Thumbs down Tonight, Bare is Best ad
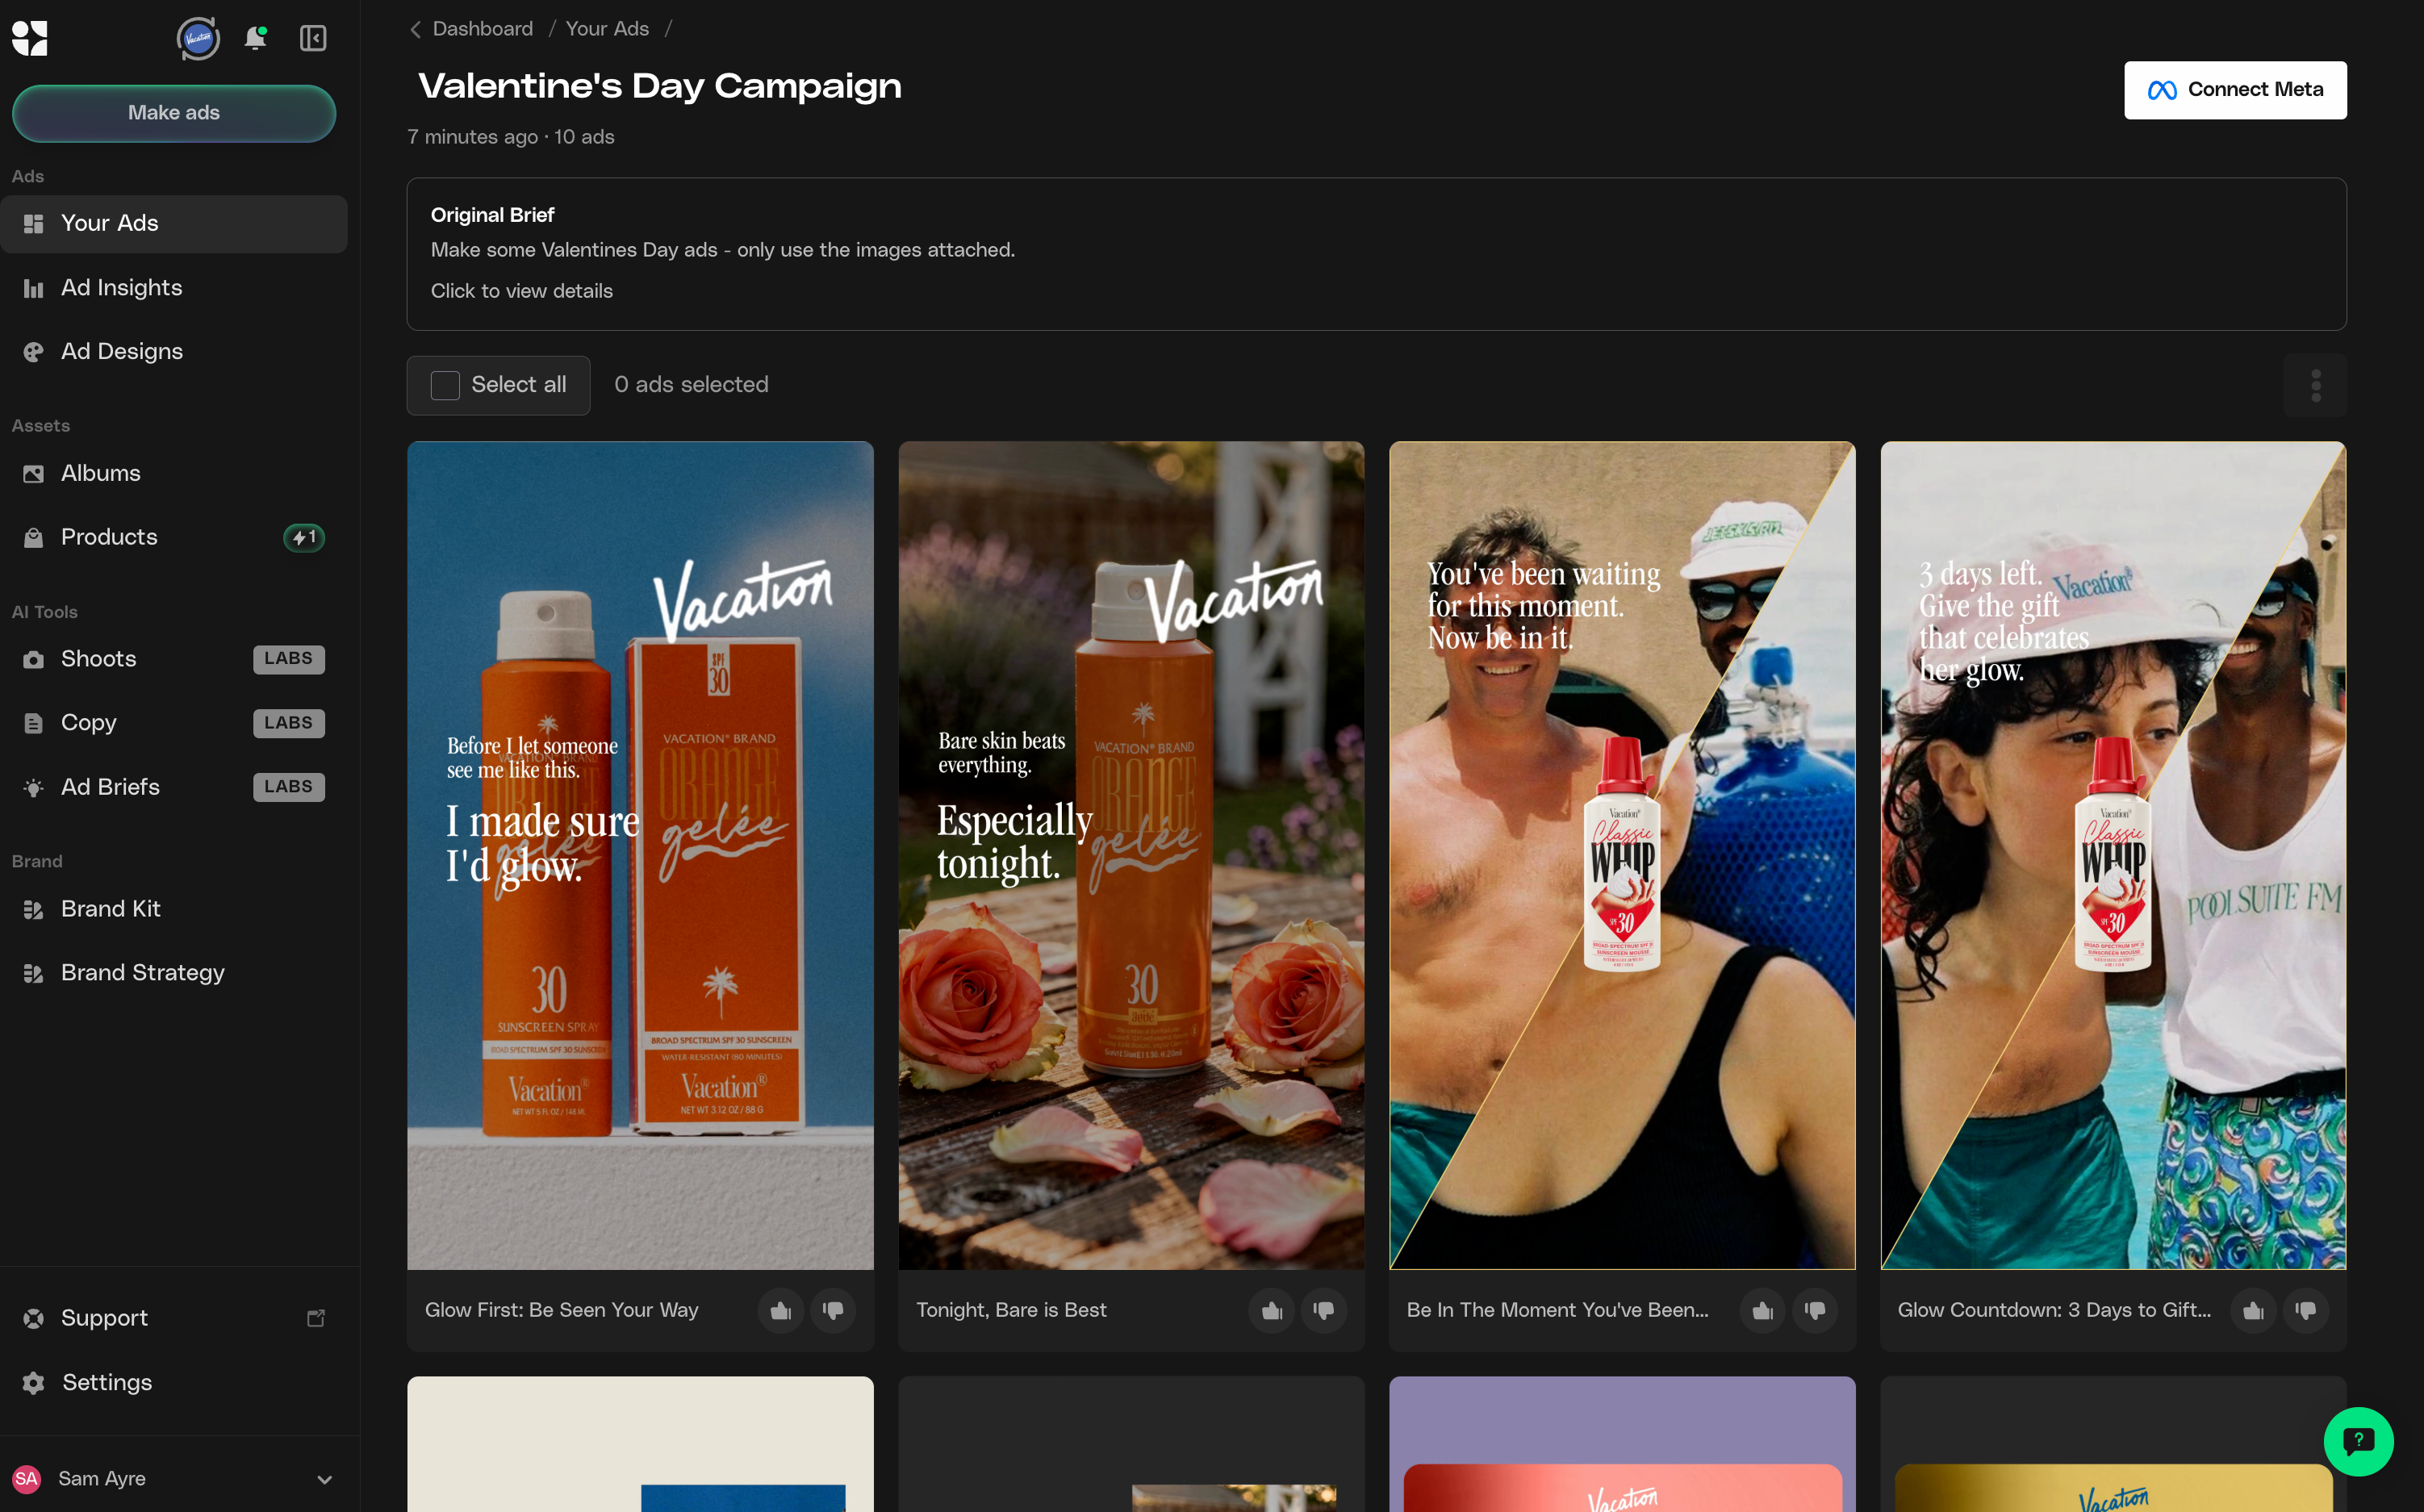This screenshot has width=2424, height=1512. pyautogui.click(x=1324, y=1310)
